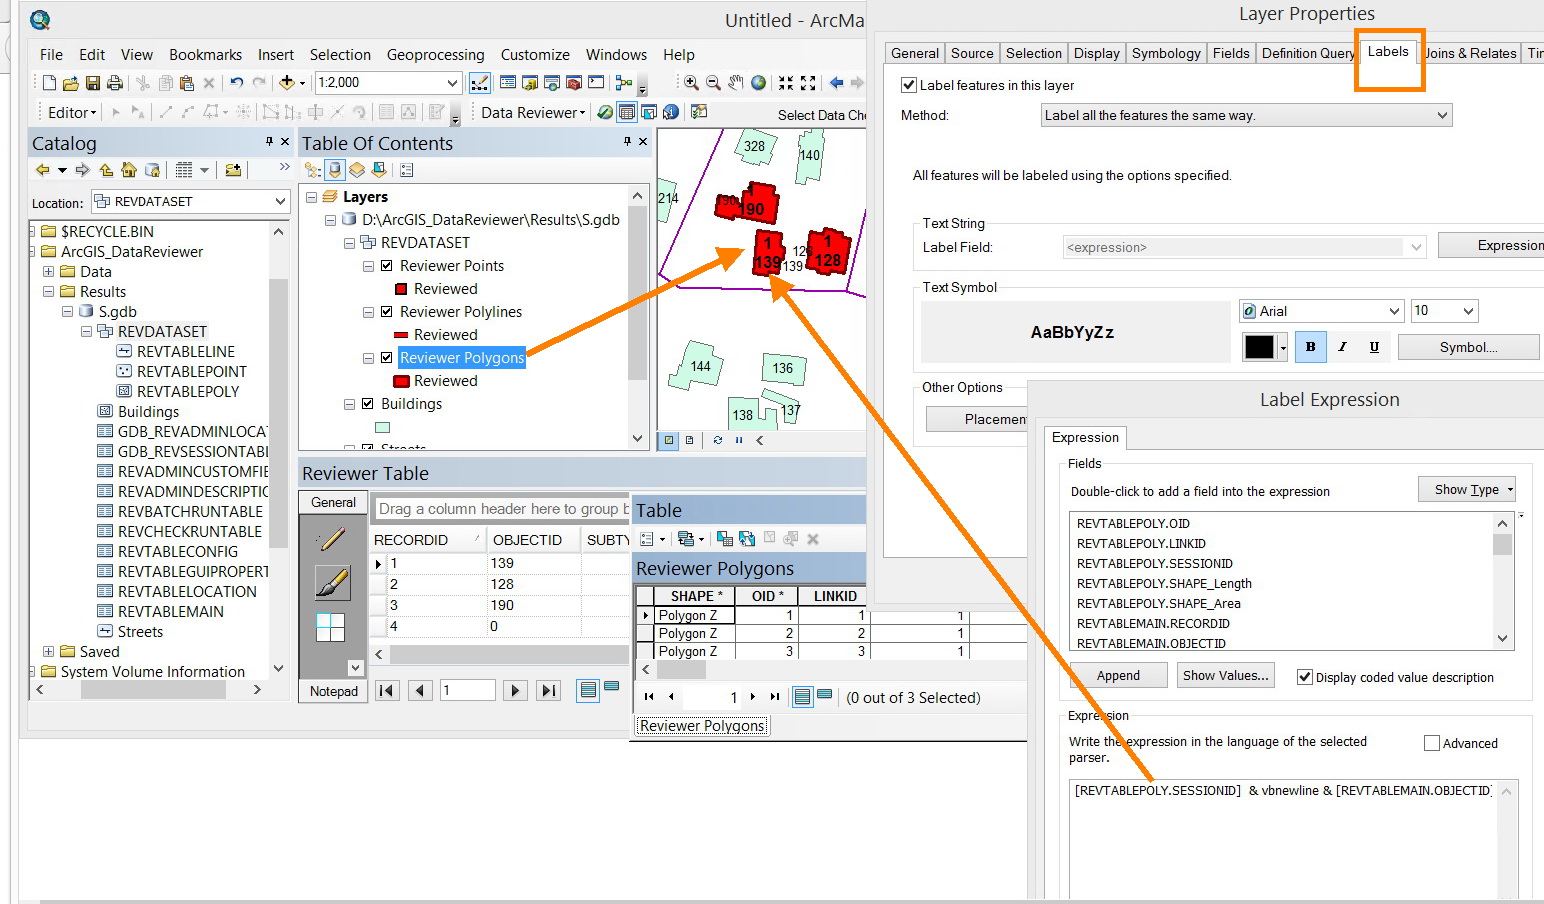The width and height of the screenshot is (1544, 904).
Task: Switch to the Definition Query tab
Action: pos(1308,54)
